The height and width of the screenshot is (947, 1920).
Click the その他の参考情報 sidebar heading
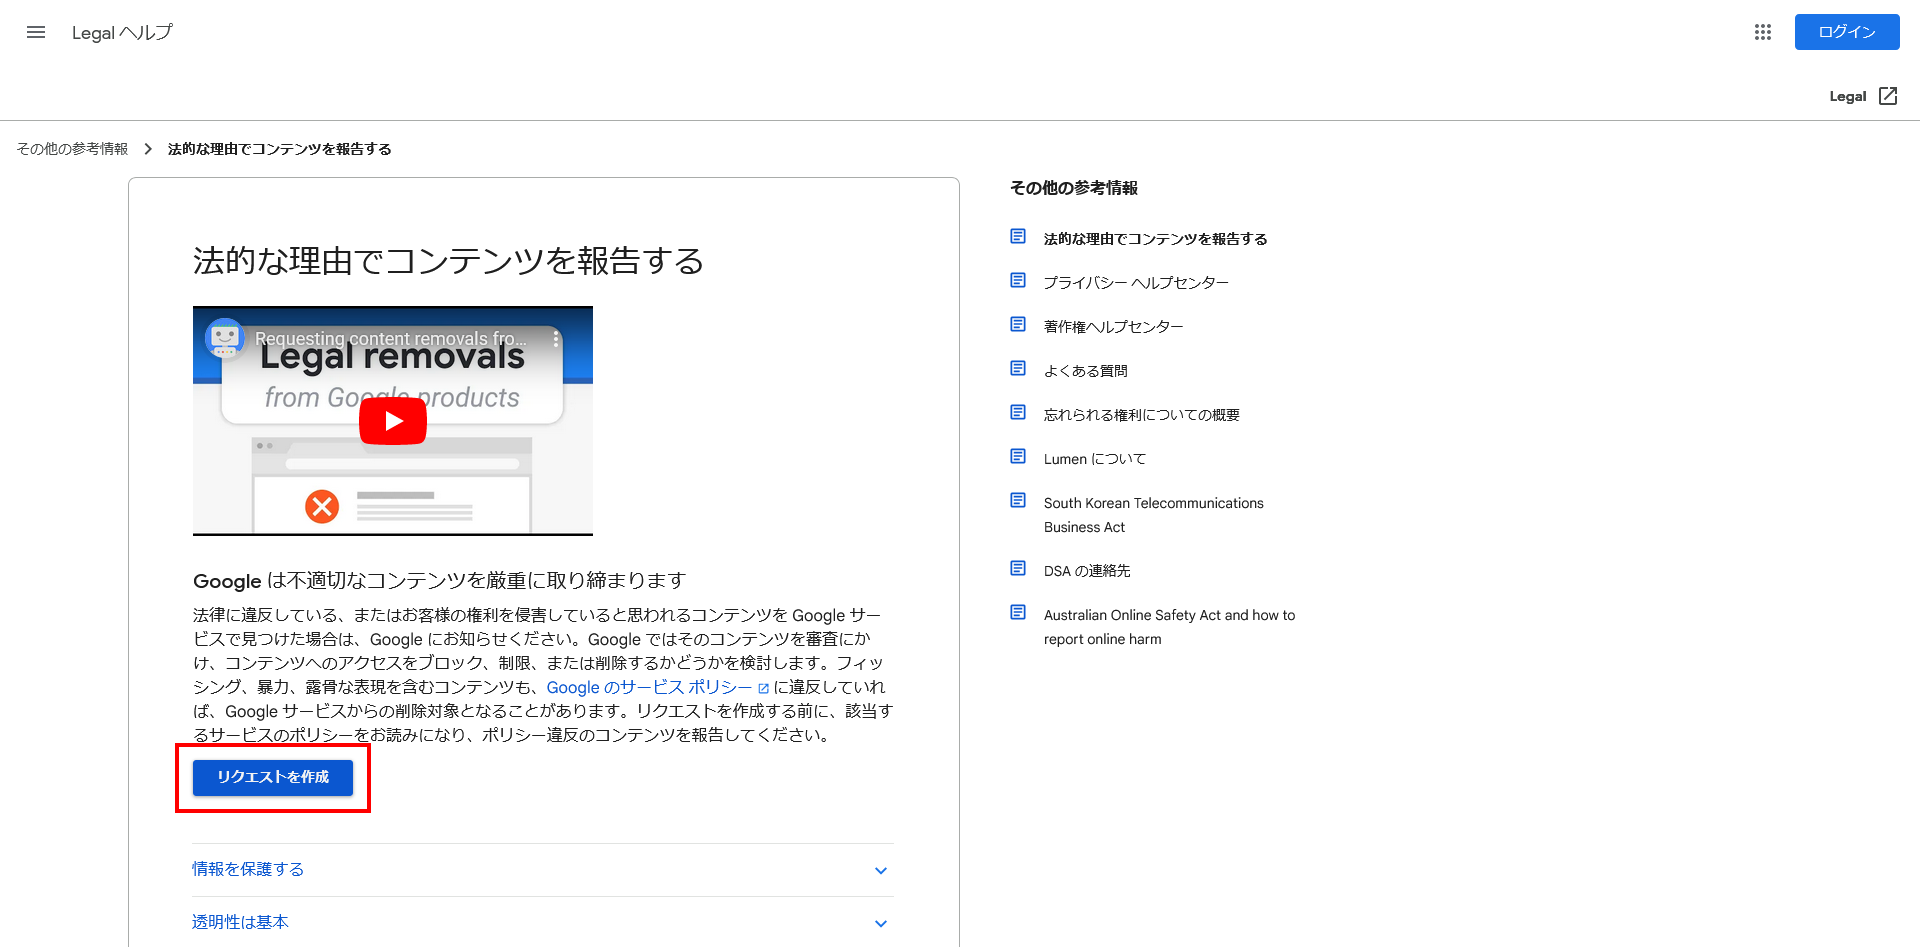click(x=1074, y=188)
